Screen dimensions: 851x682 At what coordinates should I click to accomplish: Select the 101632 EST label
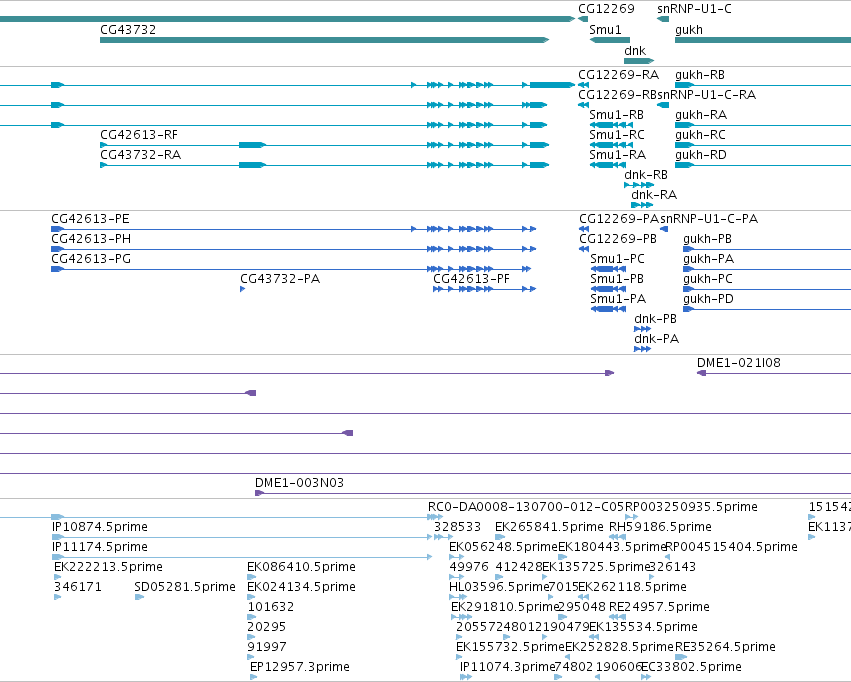tap(271, 608)
